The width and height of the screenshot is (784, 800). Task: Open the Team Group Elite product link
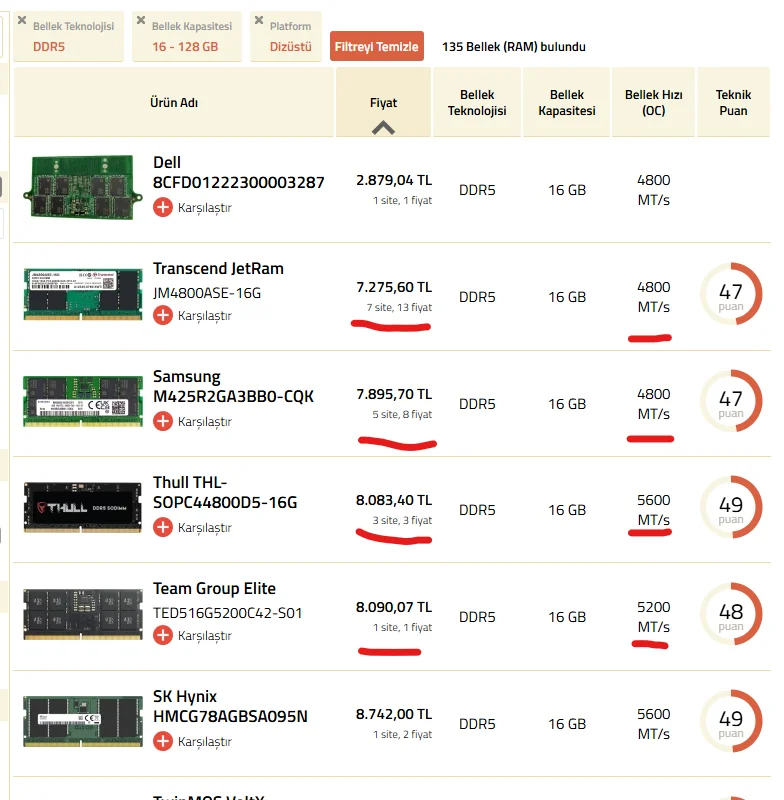[214, 588]
